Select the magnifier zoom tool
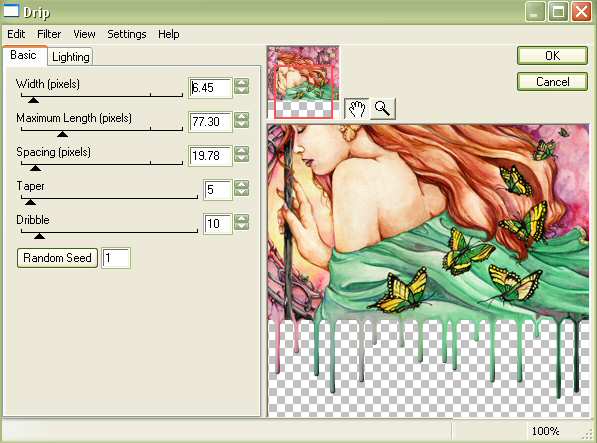 [383, 109]
